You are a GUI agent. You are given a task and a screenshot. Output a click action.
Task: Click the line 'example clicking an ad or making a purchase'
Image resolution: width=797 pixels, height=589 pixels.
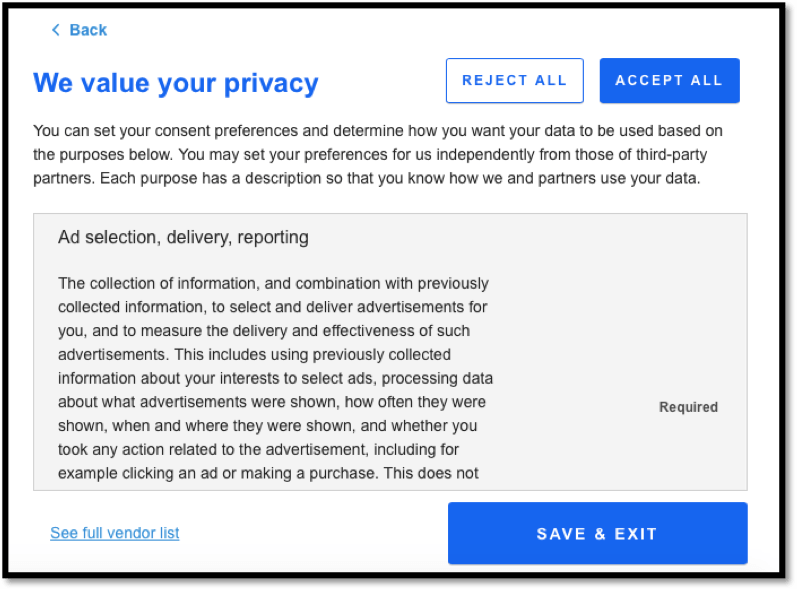point(268,473)
